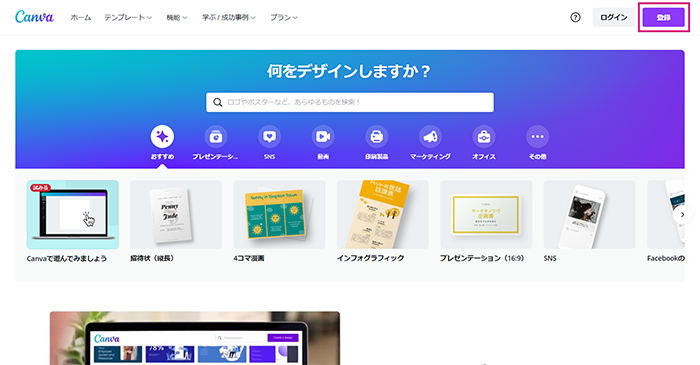Click the Canvaで遊んでみましょう label

pos(67,258)
